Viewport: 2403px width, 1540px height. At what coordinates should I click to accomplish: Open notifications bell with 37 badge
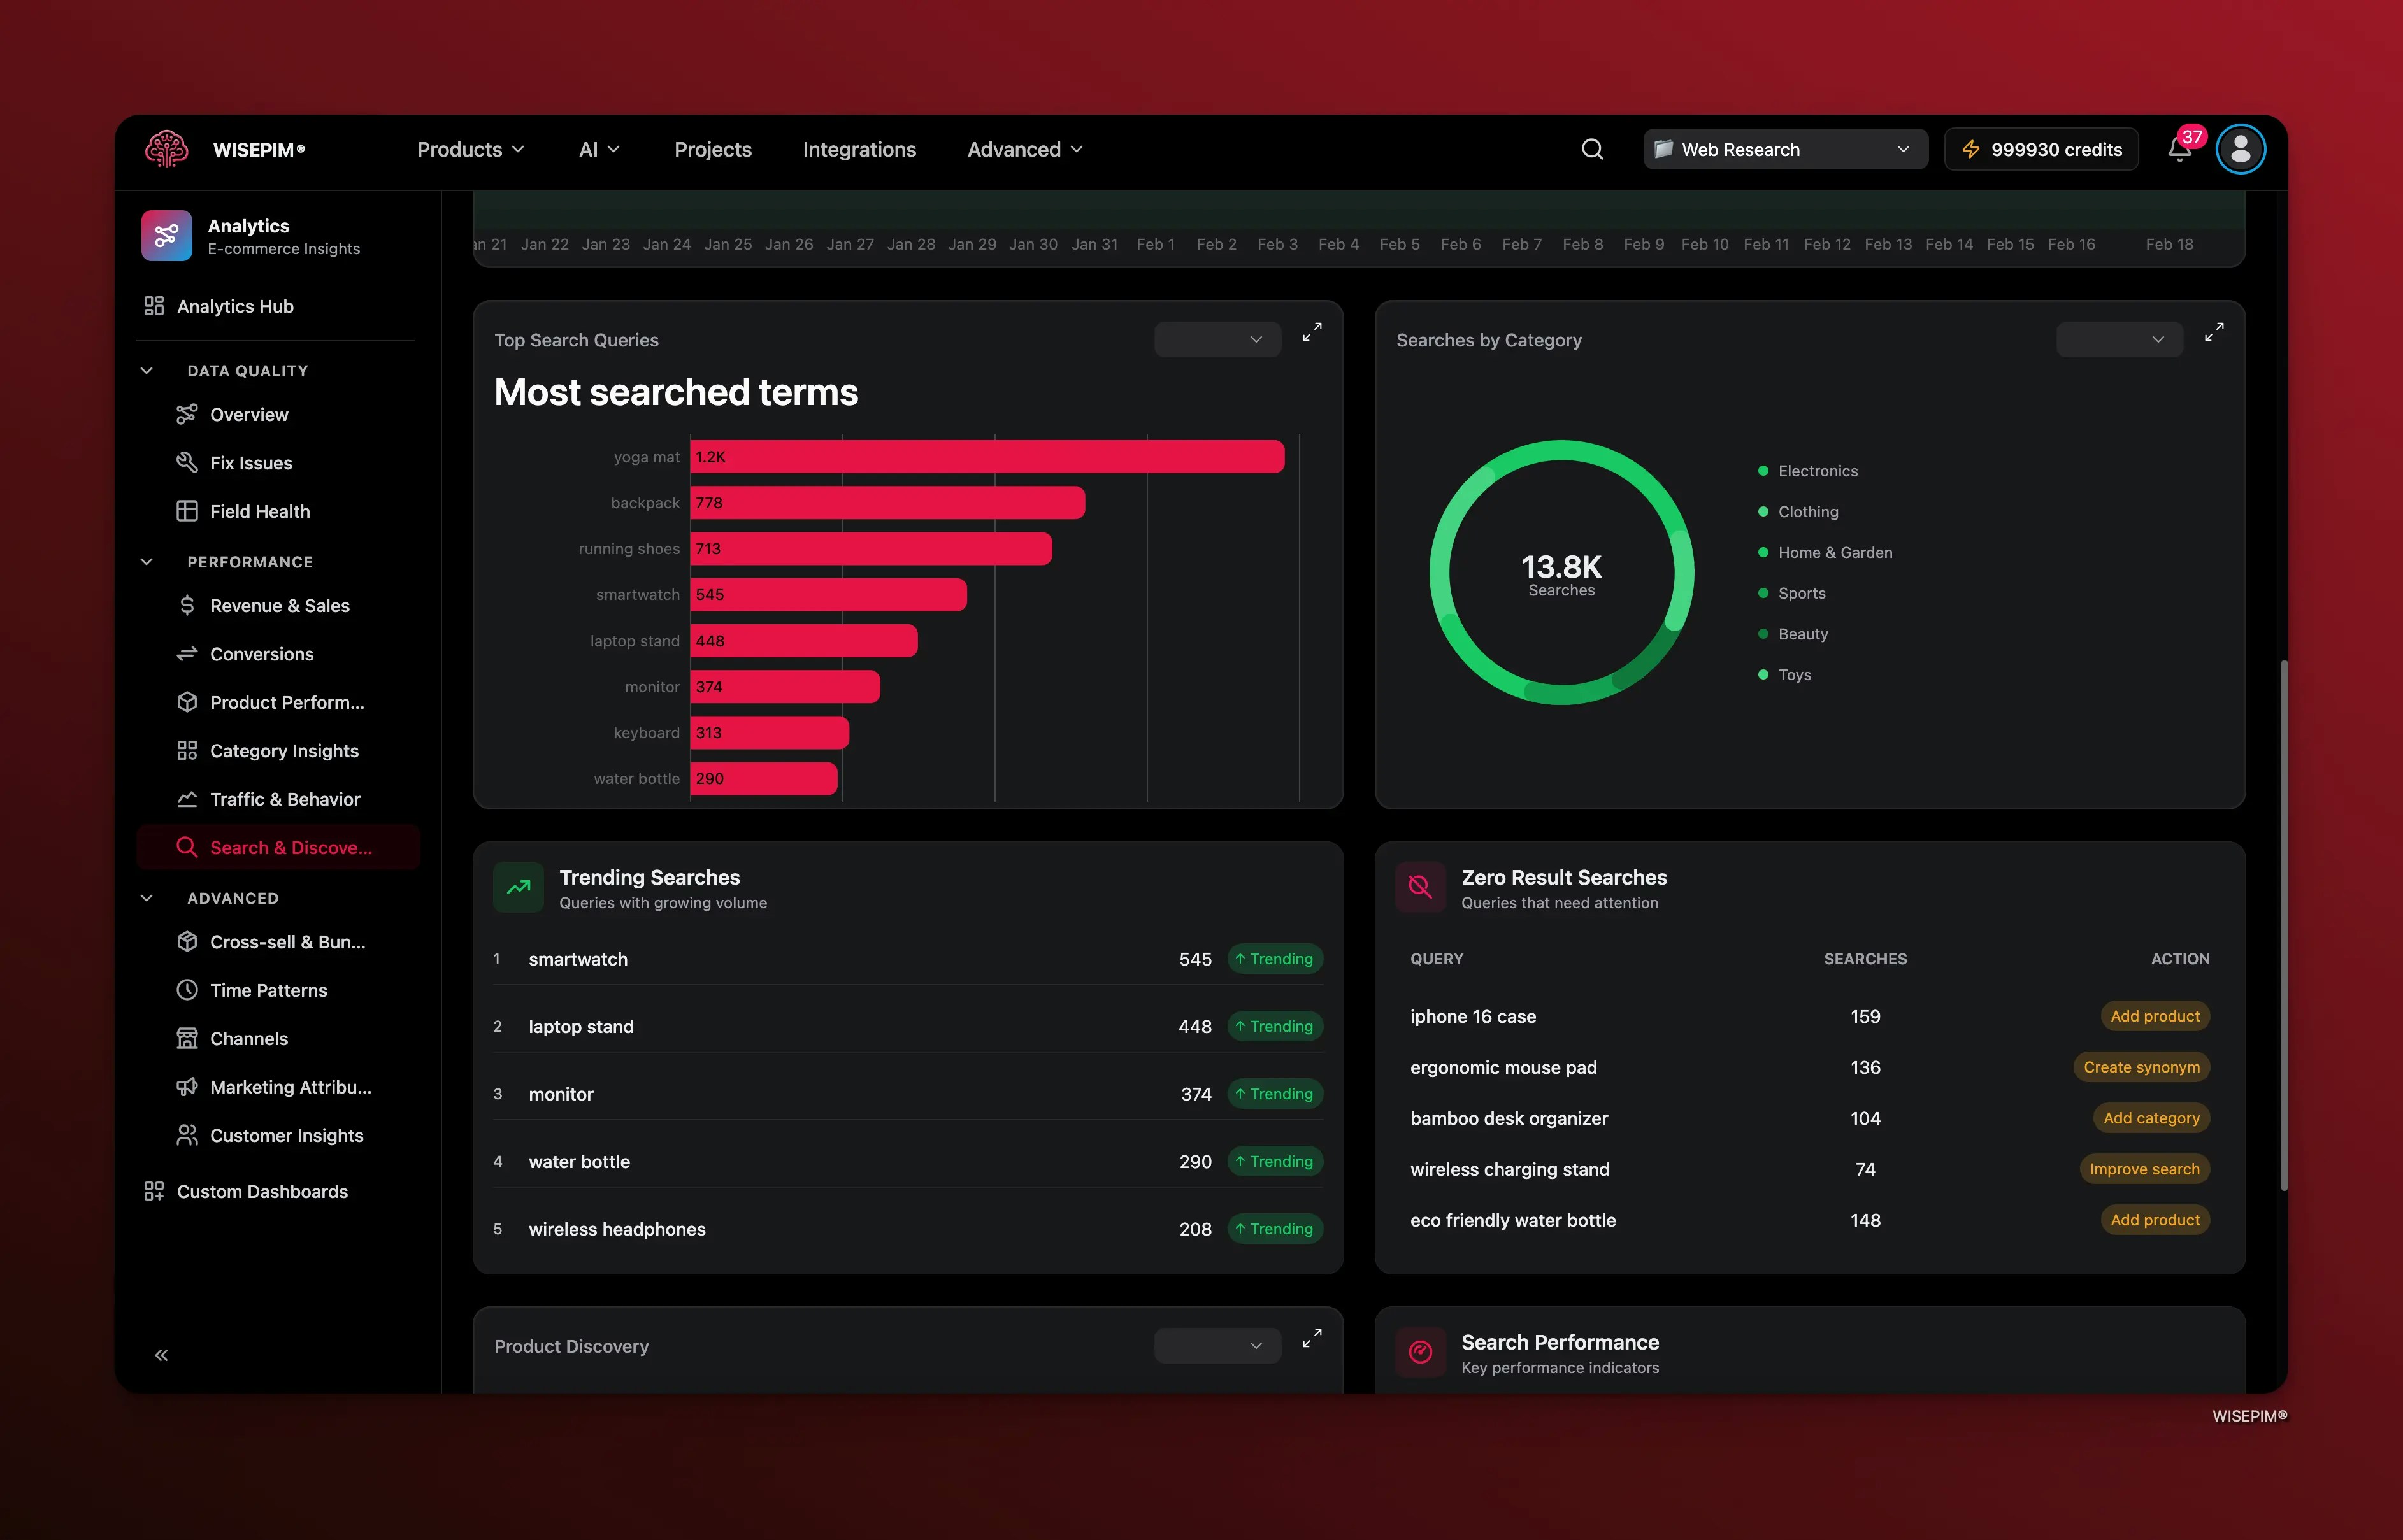2179,149
